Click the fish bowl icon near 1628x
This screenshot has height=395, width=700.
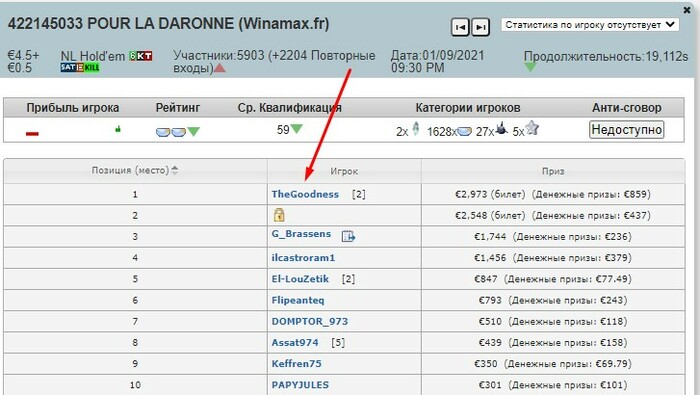[x=465, y=132]
